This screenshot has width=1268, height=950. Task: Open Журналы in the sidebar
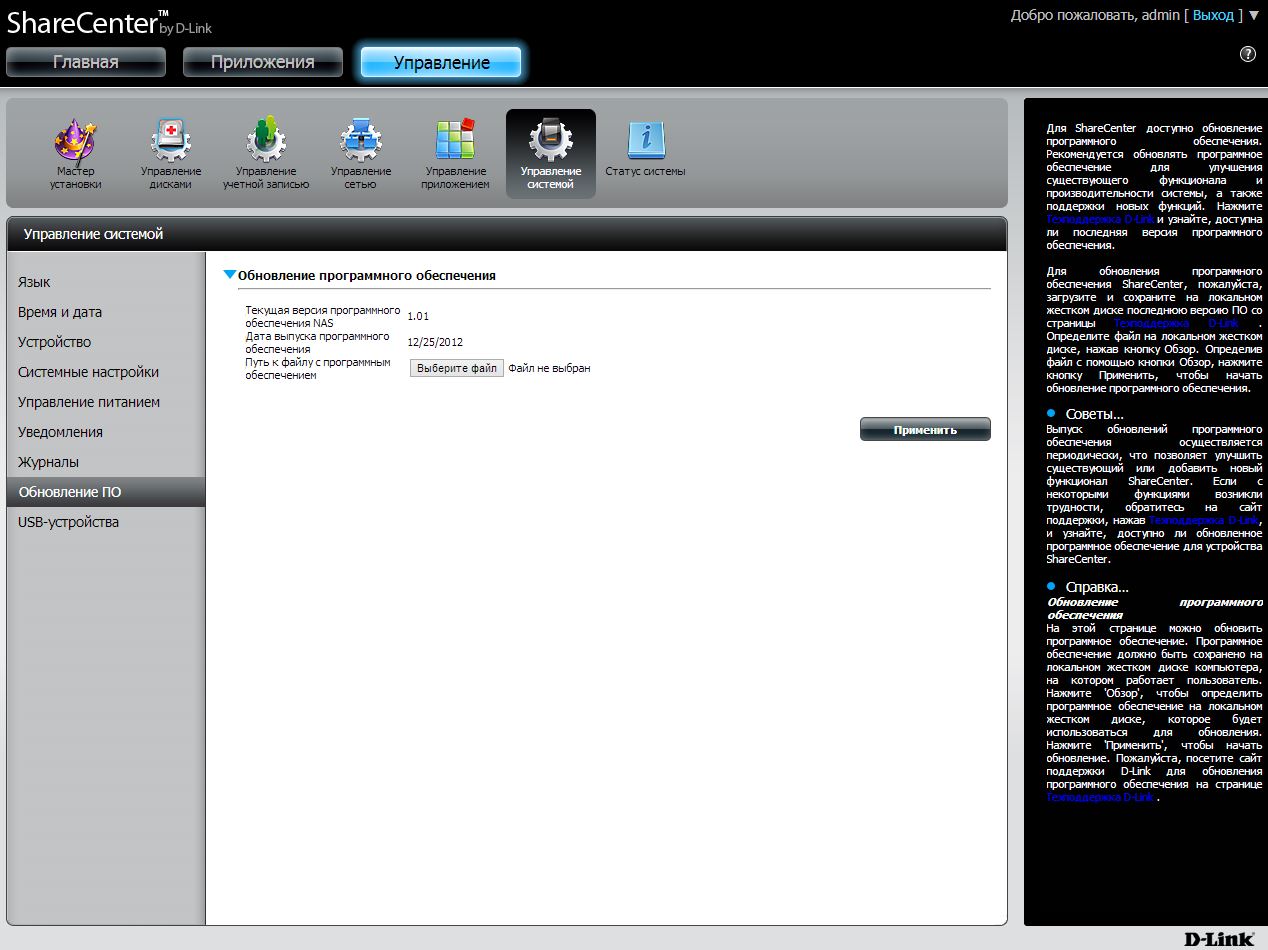click(x=105, y=462)
